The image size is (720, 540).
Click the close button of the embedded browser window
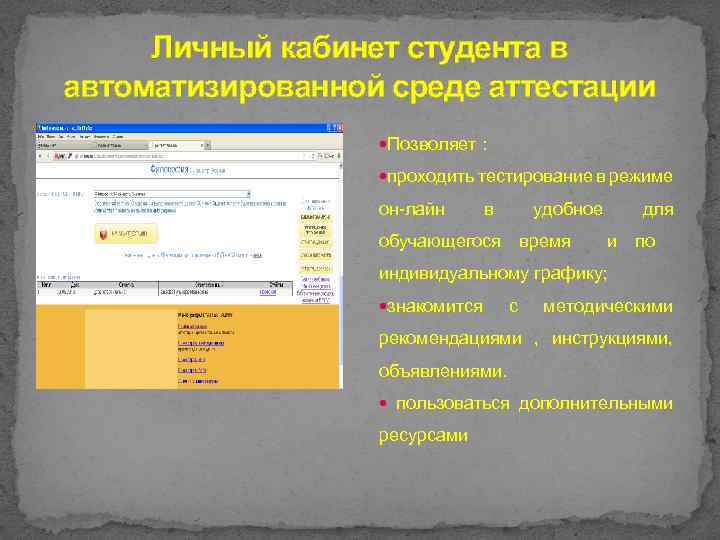point(339,128)
